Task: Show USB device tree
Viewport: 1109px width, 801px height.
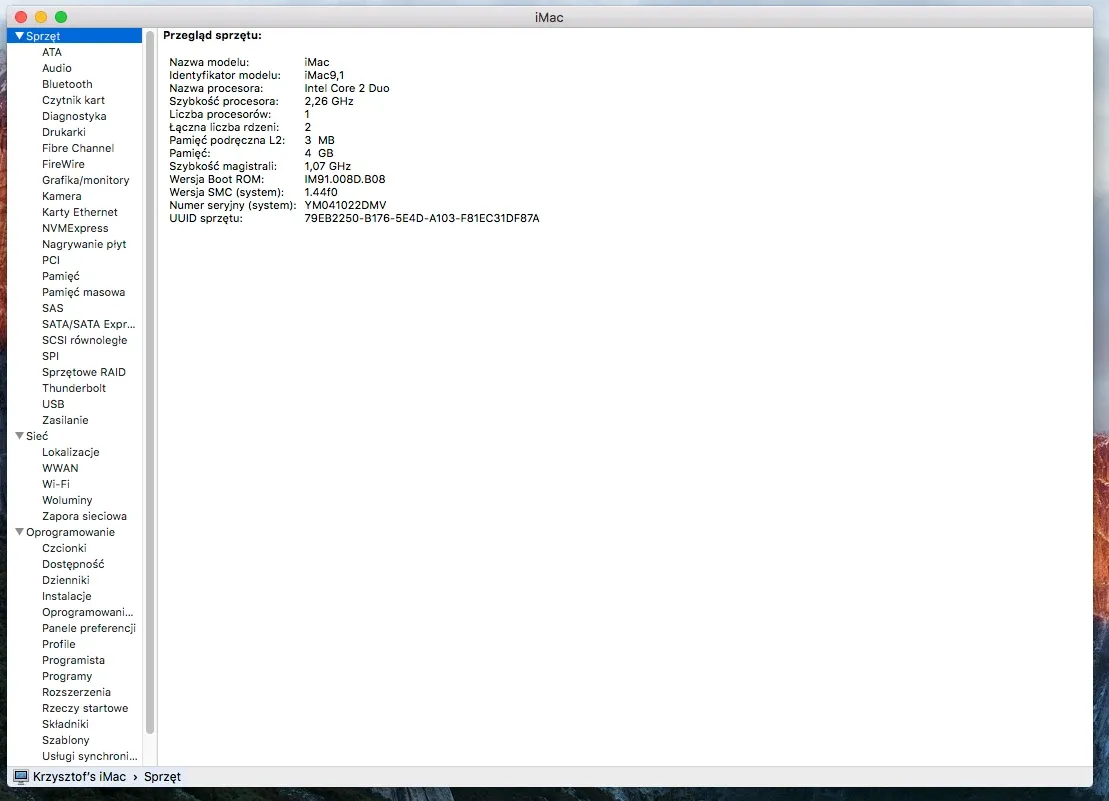Action: tap(53, 404)
